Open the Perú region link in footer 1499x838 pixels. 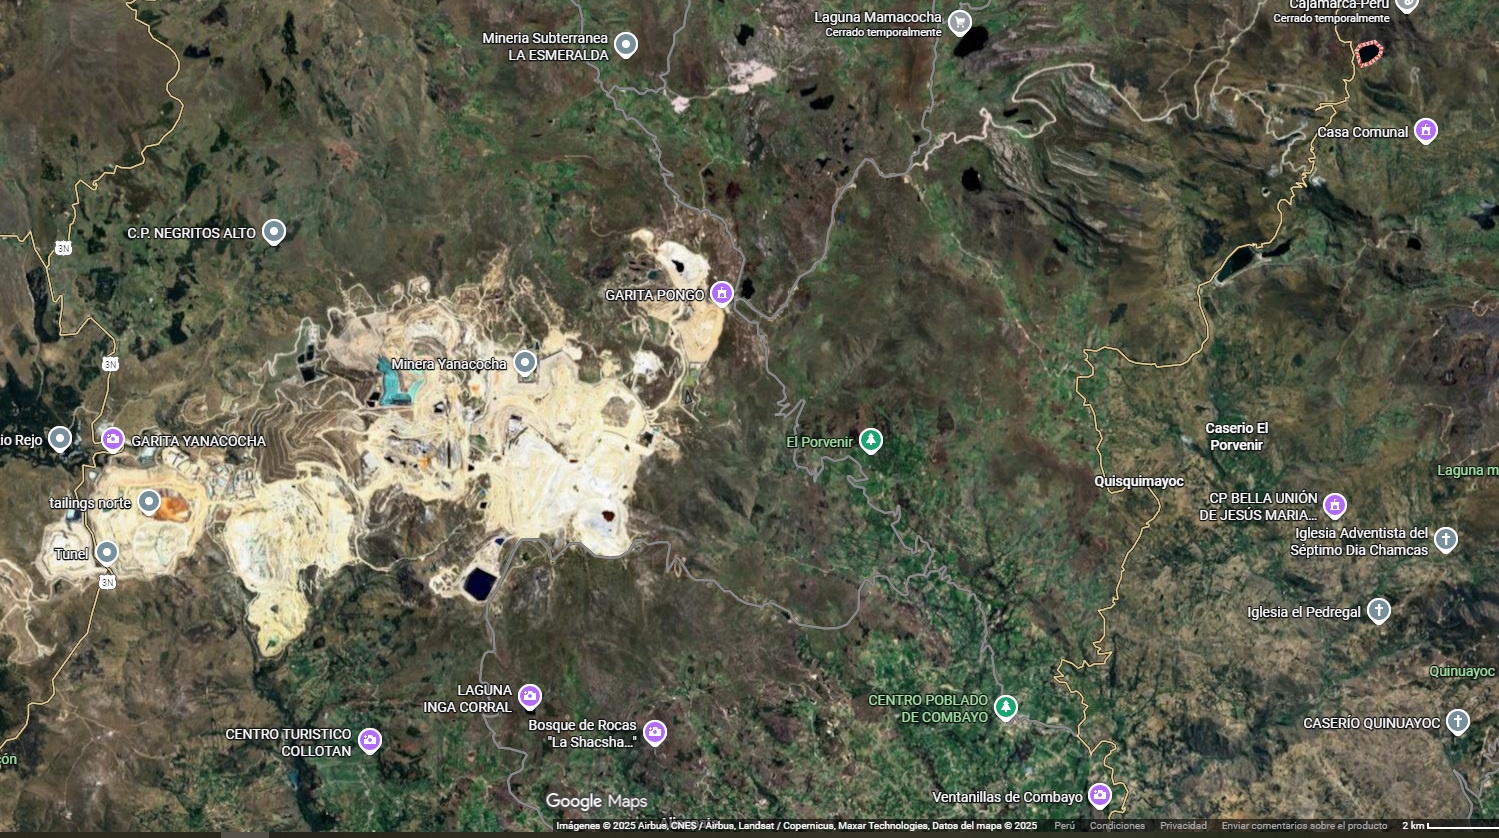coord(1064,826)
